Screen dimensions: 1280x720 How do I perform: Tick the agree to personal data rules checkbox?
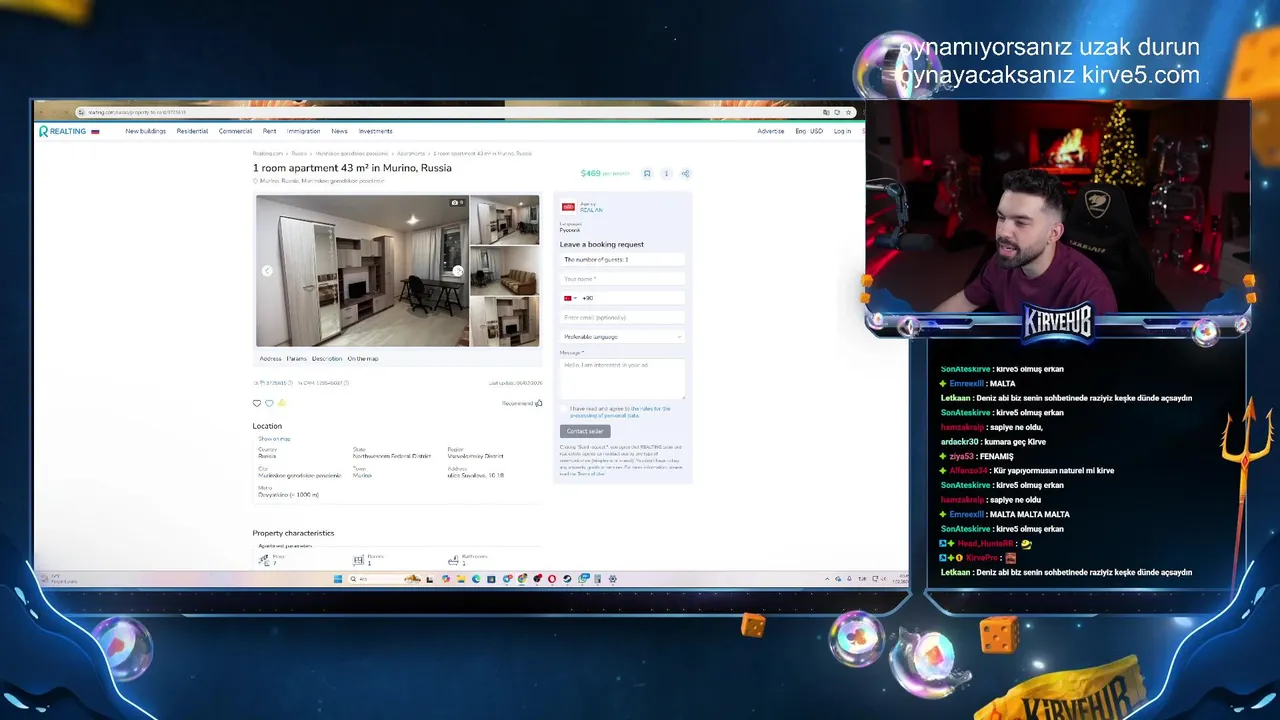[x=564, y=409]
